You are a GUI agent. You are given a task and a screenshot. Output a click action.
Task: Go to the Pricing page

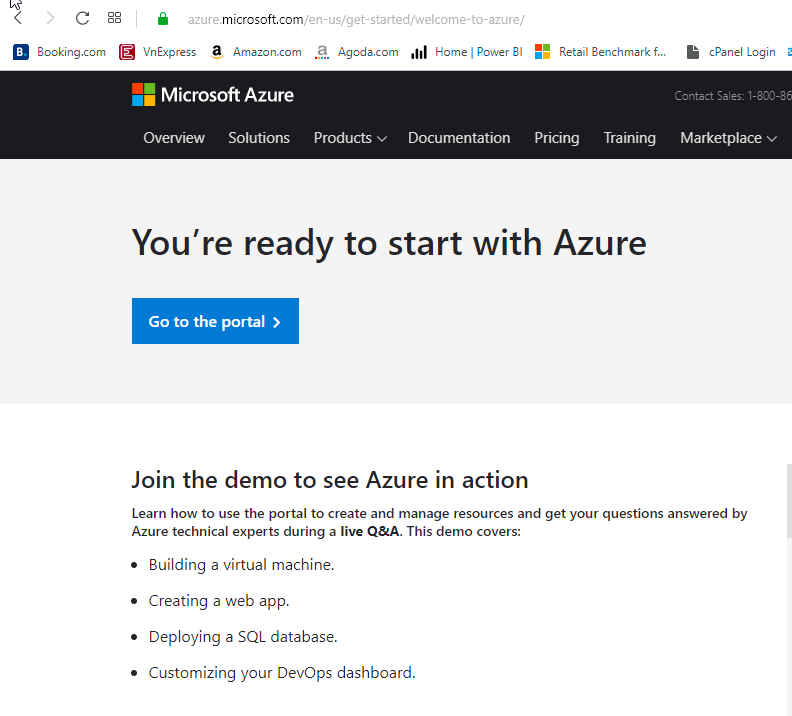(557, 138)
